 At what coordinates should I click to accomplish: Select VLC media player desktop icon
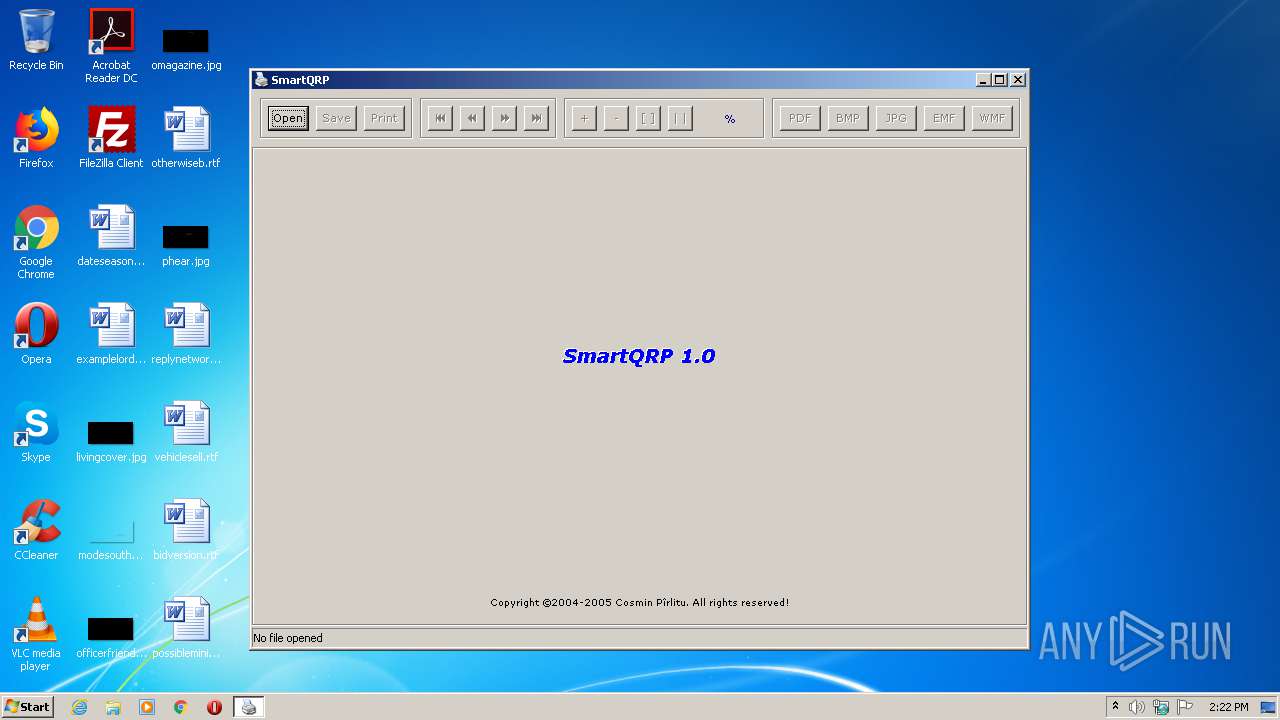pos(36,634)
